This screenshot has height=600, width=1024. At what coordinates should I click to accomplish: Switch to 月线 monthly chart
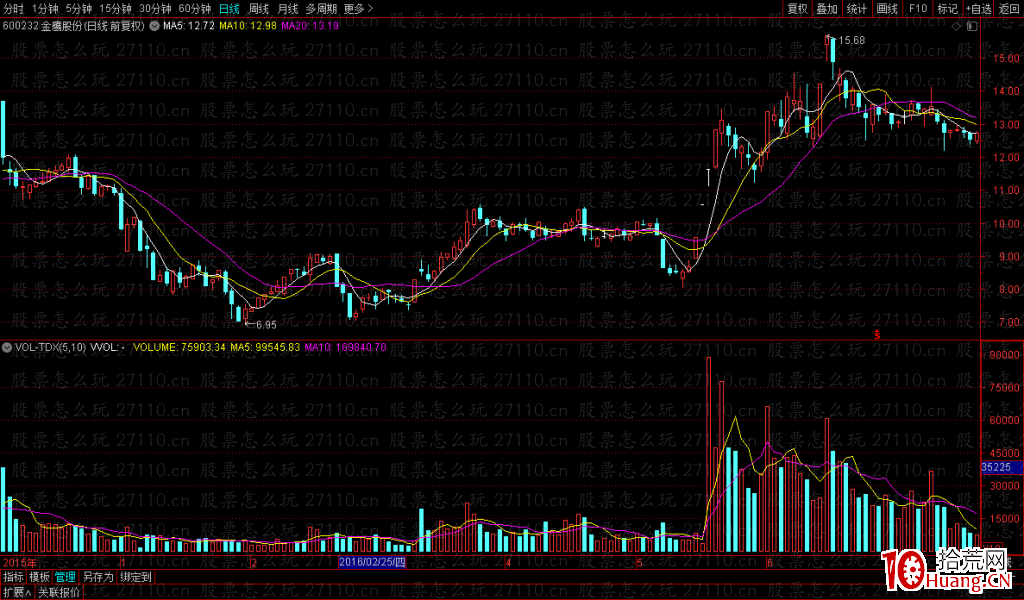[288, 8]
